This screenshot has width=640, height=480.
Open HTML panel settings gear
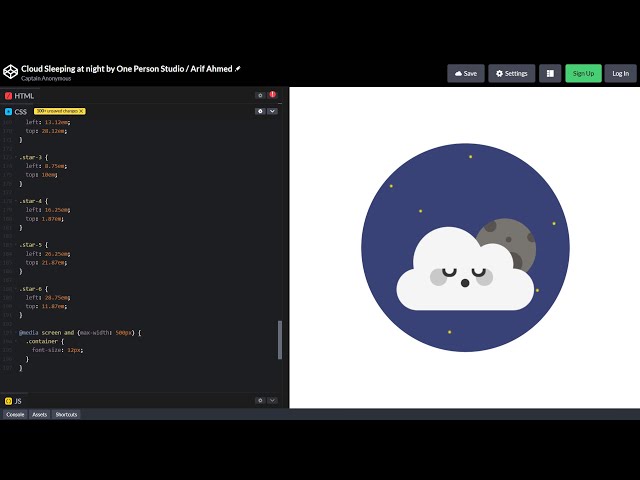(x=260, y=96)
